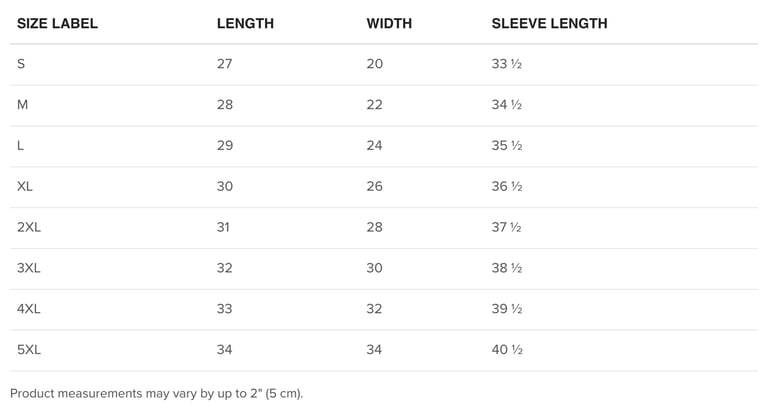
Task: Click the sleeve length 35 ½ cell
Action: click(507, 146)
